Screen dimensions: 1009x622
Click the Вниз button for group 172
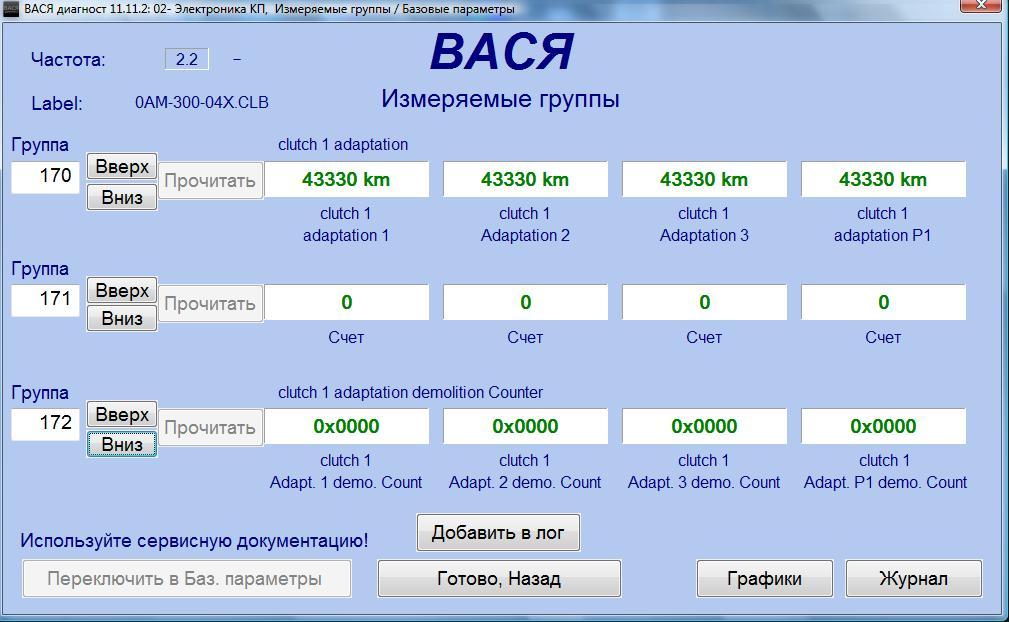coord(122,444)
